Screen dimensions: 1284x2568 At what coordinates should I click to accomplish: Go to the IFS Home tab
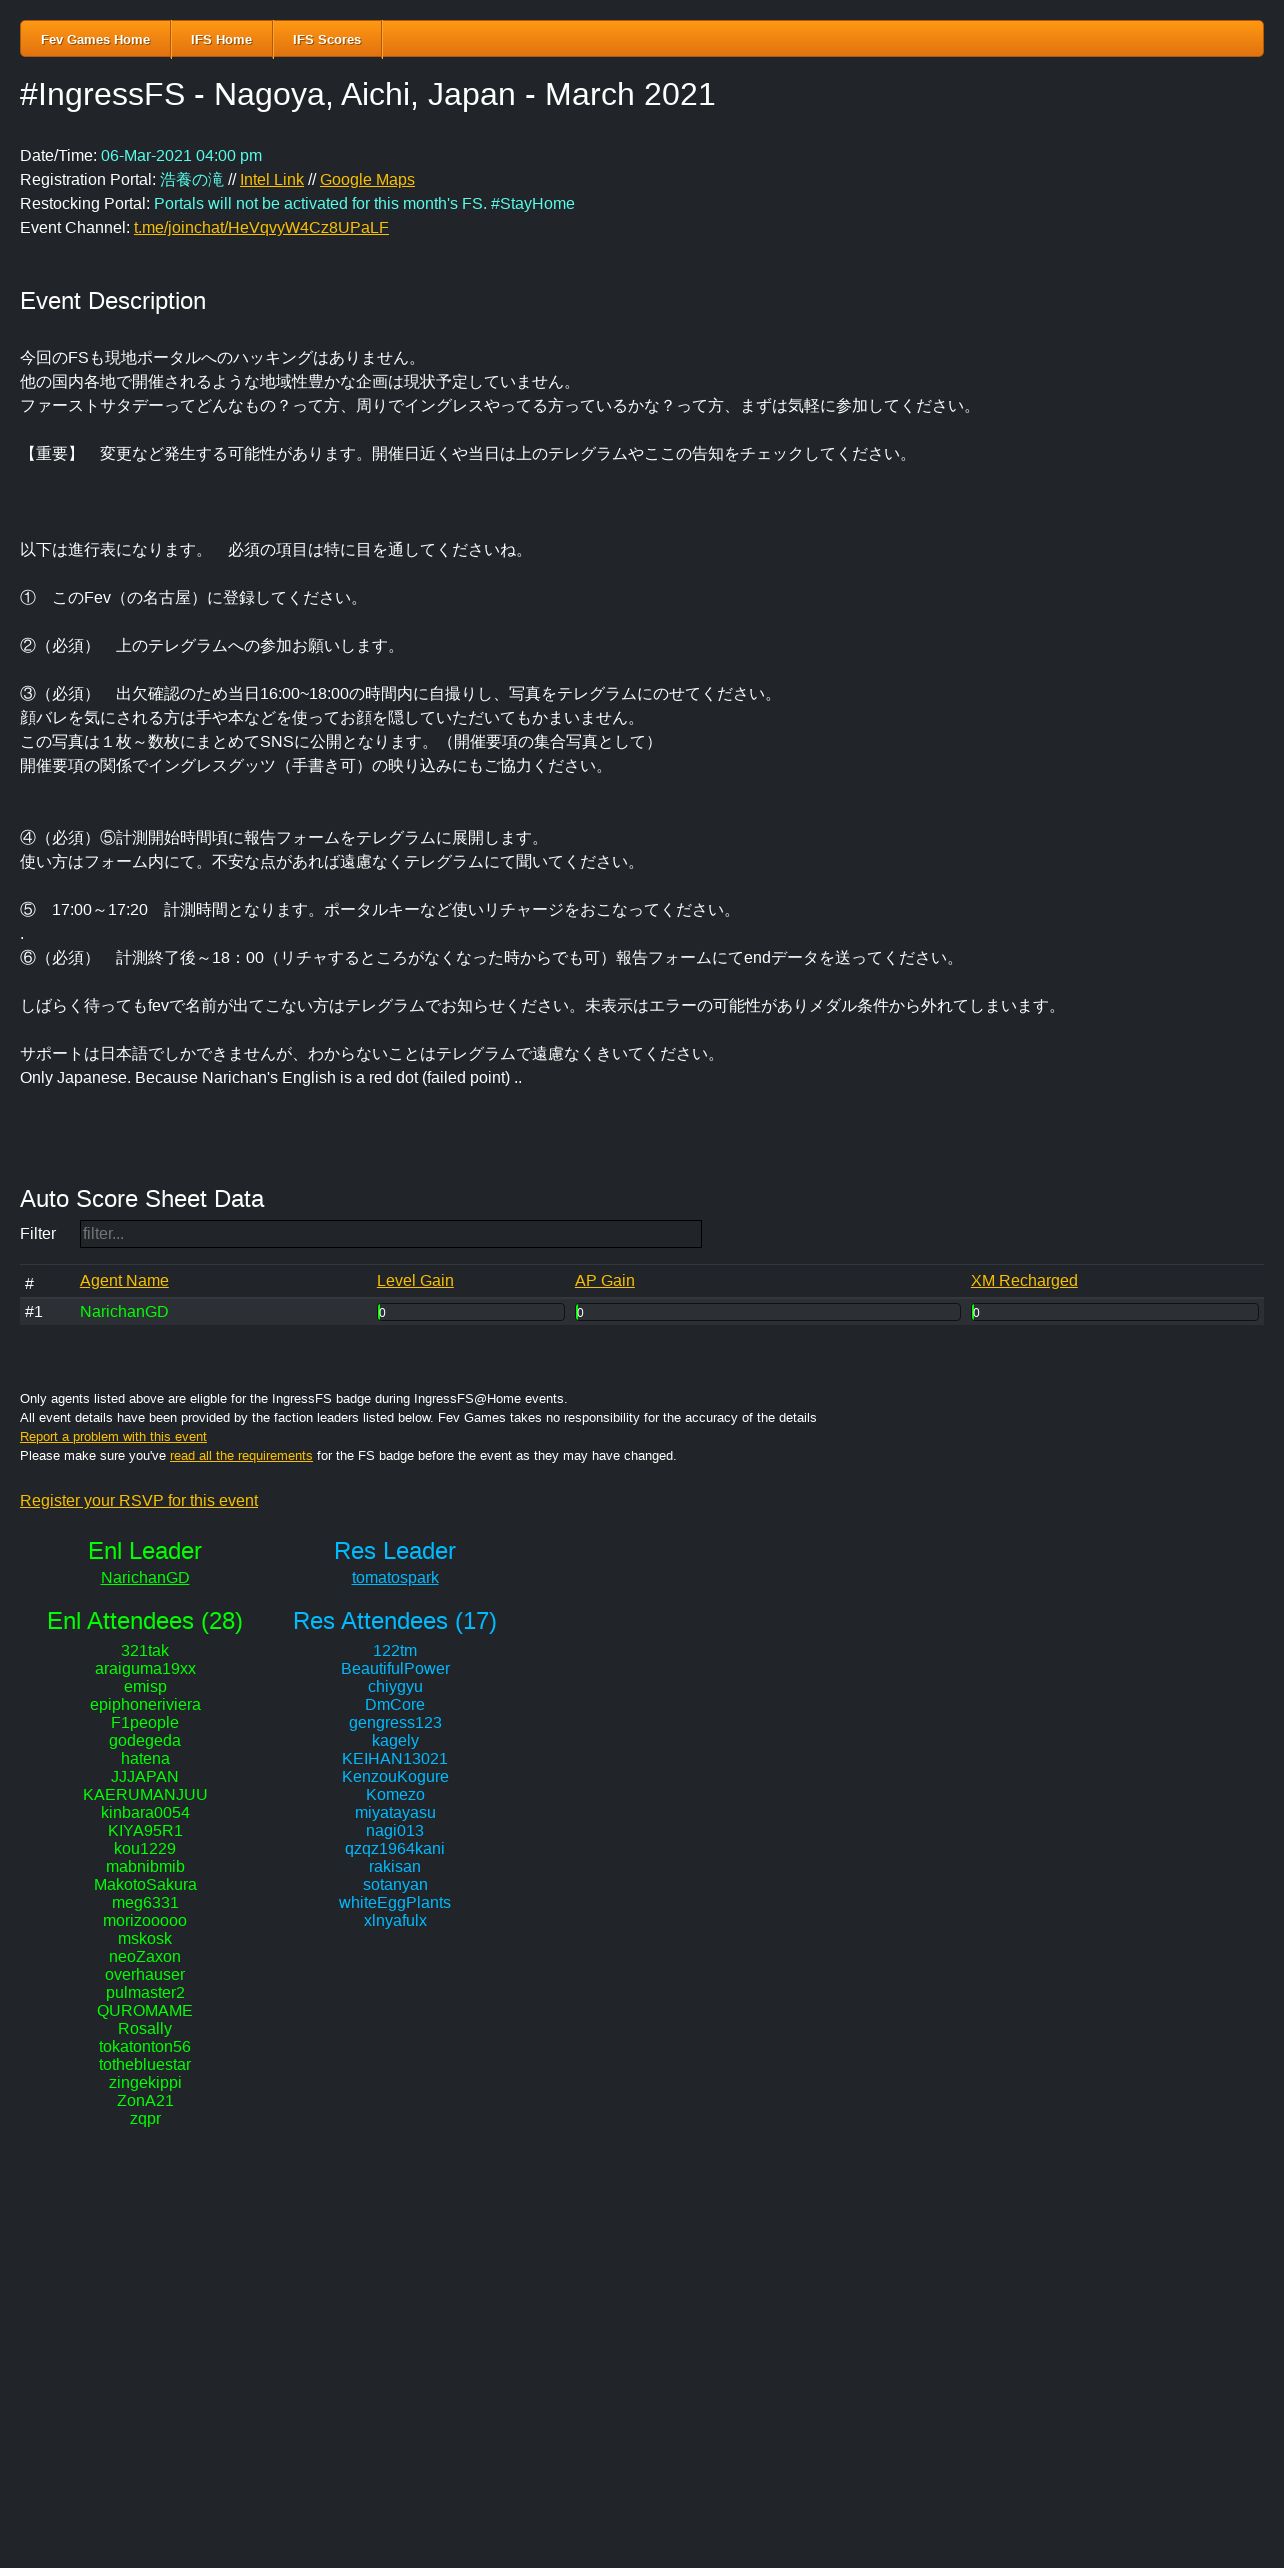(222, 39)
